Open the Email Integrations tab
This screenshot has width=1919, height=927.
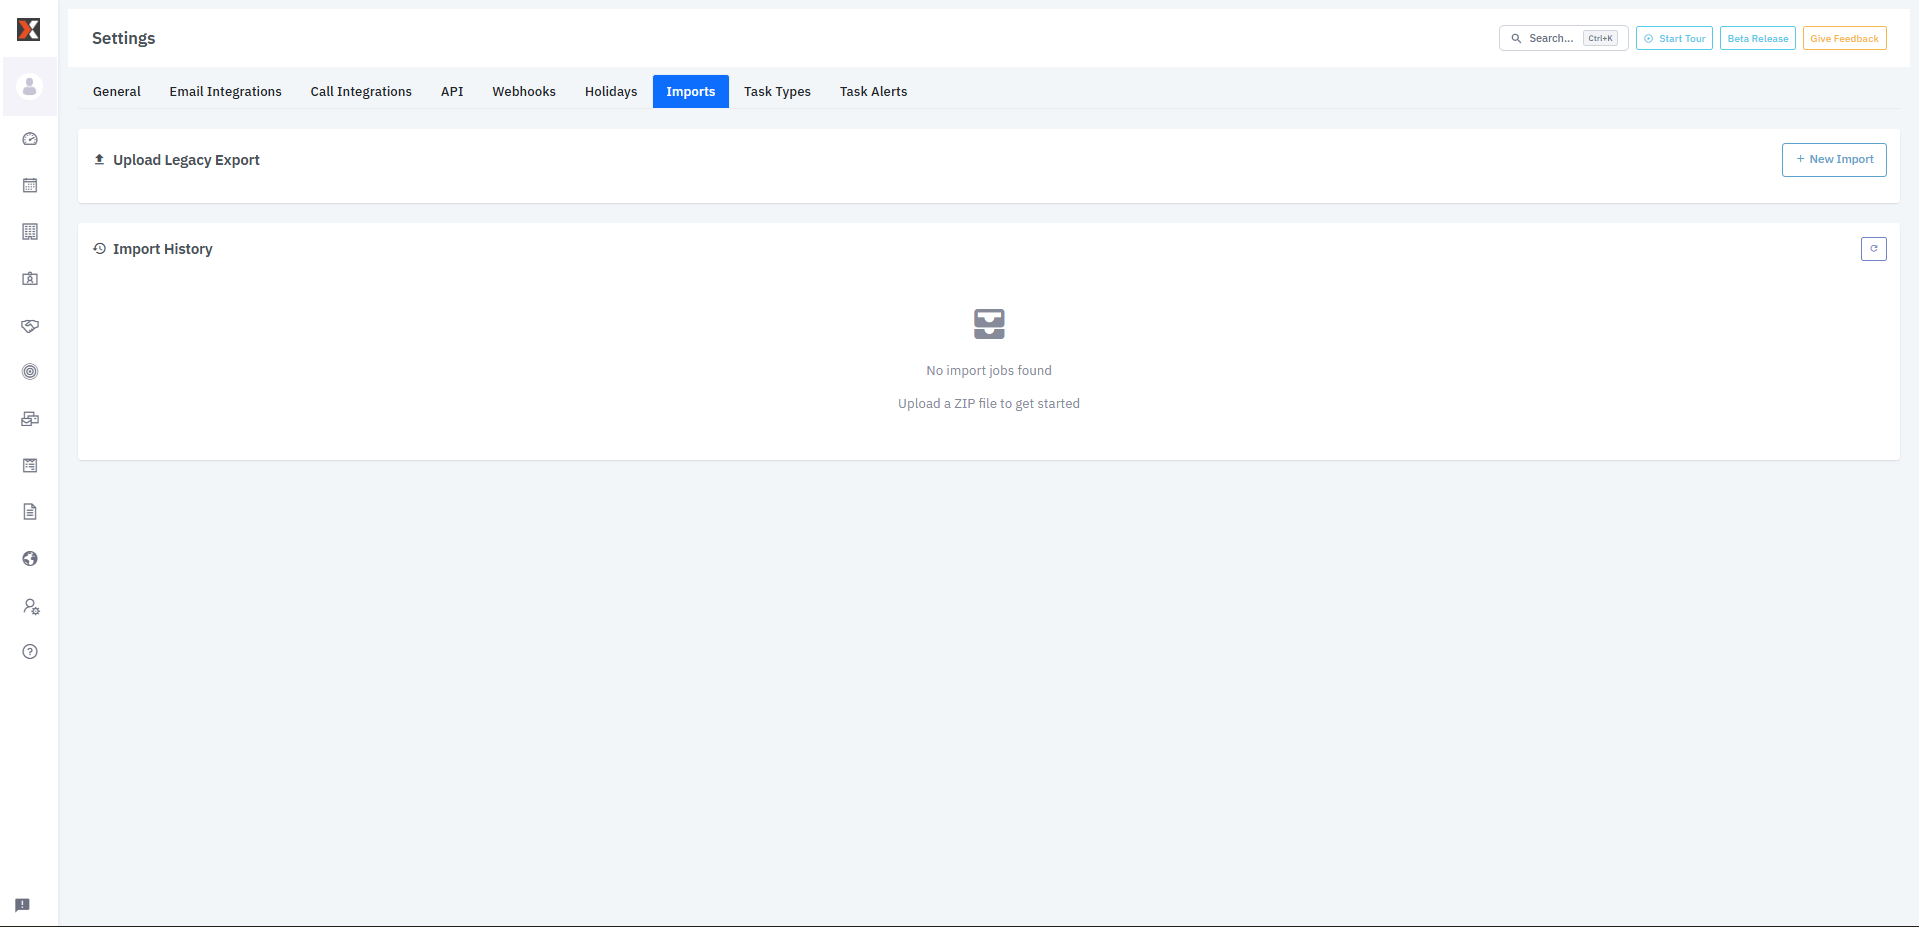tap(225, 92)
